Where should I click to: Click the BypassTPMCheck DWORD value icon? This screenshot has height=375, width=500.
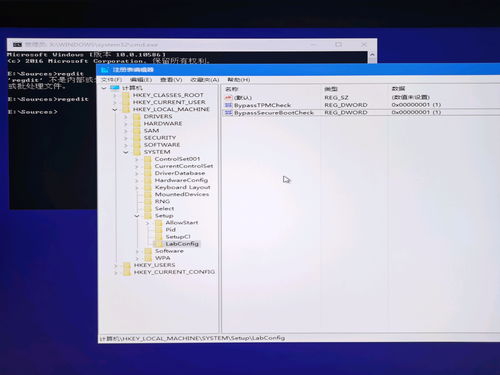click(x=228, y=105)
